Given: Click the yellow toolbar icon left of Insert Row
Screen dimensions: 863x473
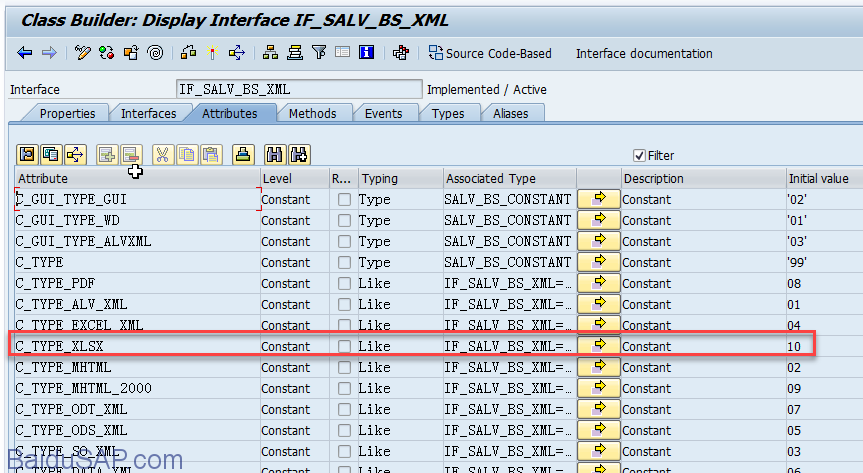Looking at the screenshot, I should (76, 155).
